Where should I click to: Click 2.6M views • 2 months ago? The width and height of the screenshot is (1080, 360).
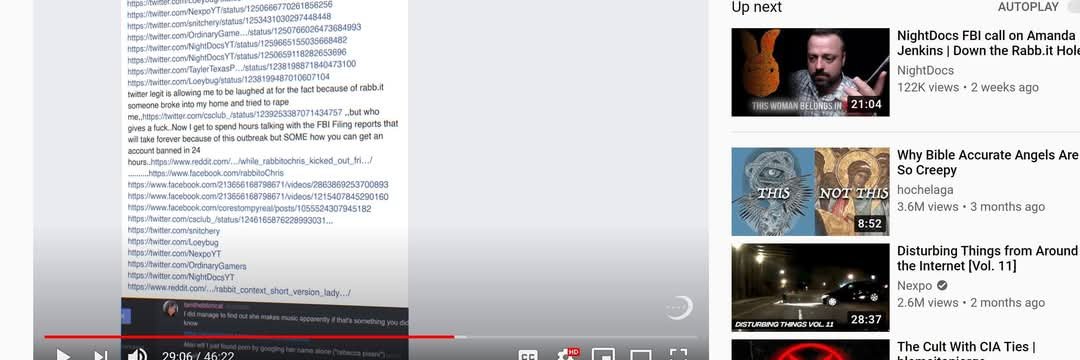click(970, 303)
